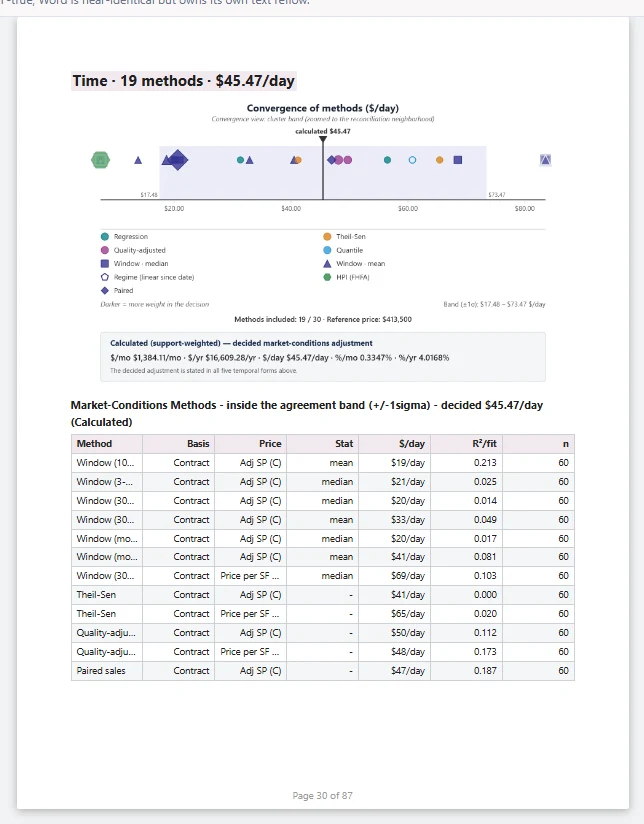Select the Stat column header
The image size is (644, 824).
tap(322, 444)
